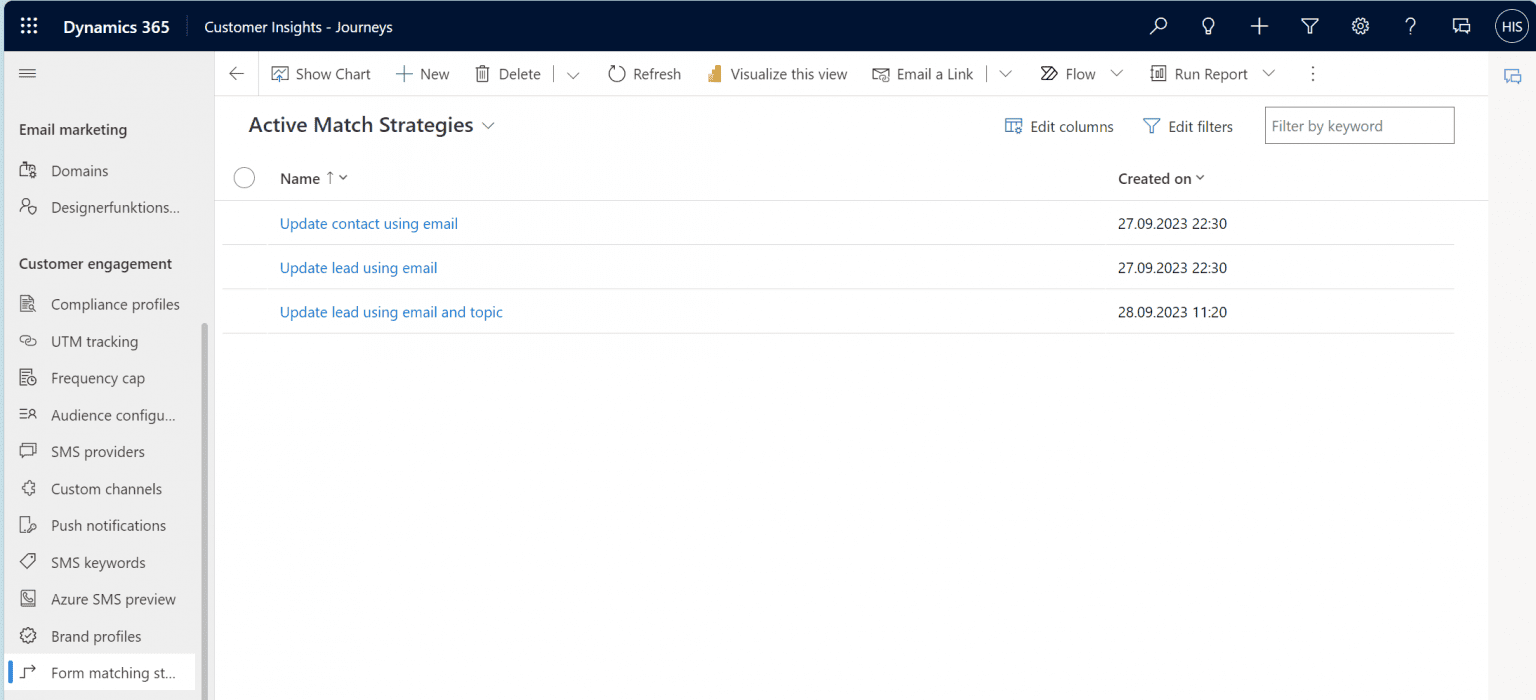Screen dimensions: 1536x700
Task: Click the funnel filter icon in top bar
Action: click(x=1310, y=26)
